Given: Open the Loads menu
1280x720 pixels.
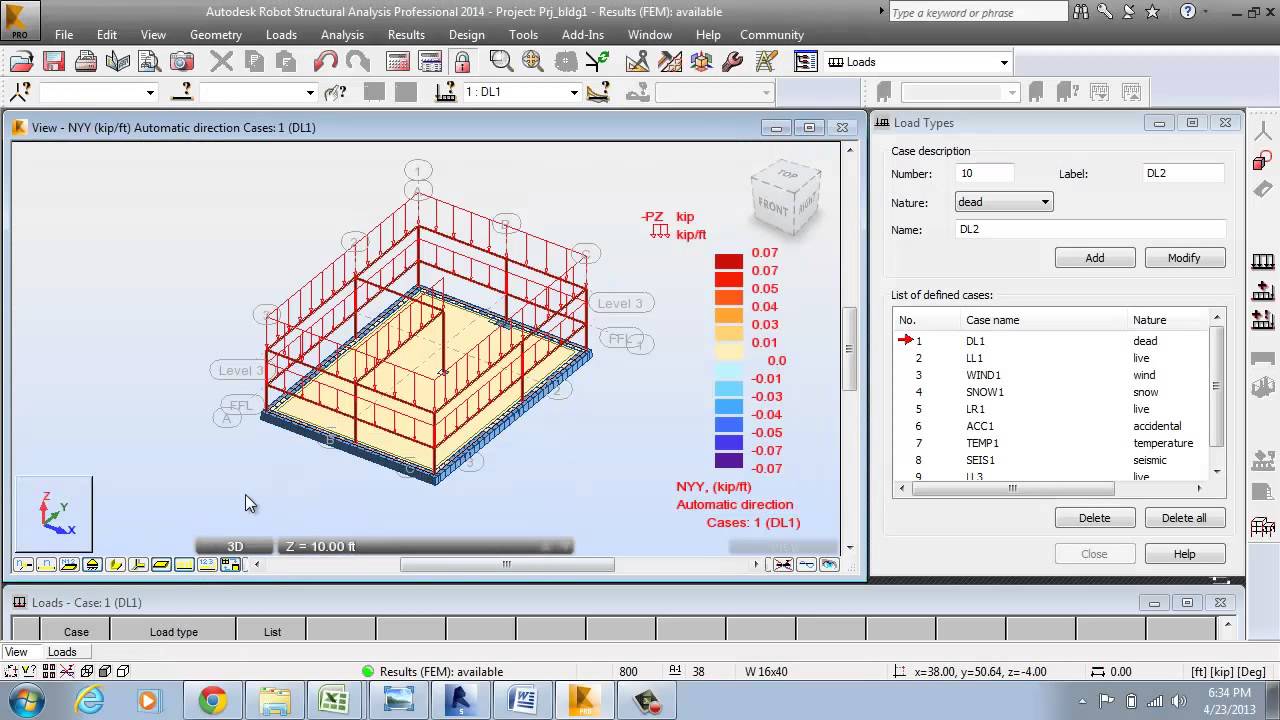Looking at the screenshot, I should click(x=281, y=35).
